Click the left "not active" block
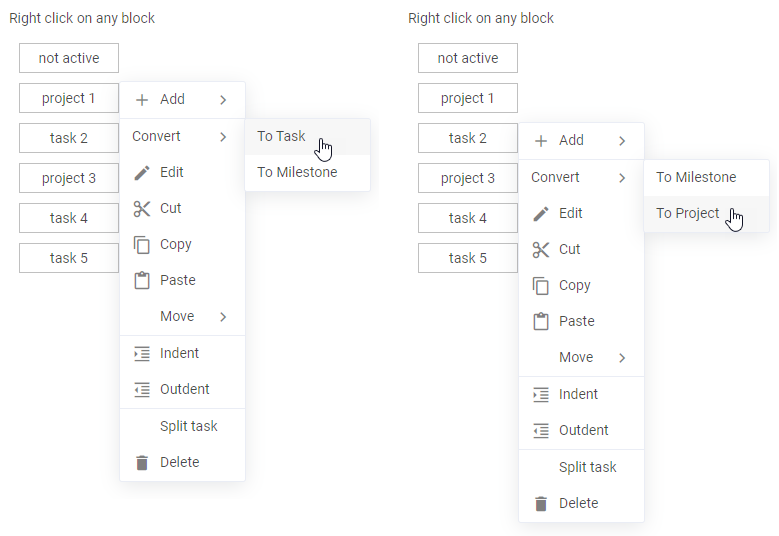Image resolution: width=779 pixels, height=536 pixels. (69, 58)
